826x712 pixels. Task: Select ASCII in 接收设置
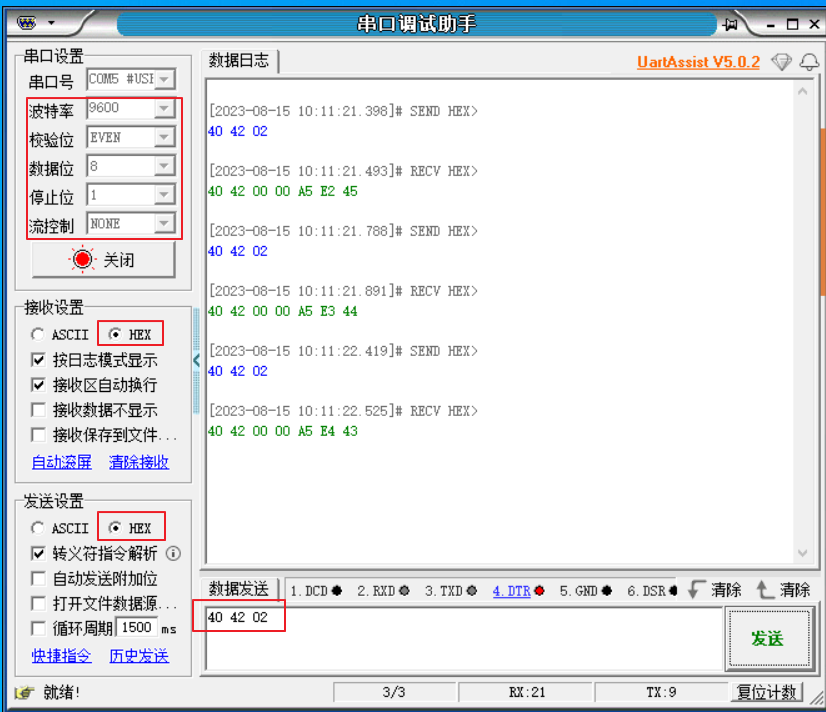tap(60, 334)
